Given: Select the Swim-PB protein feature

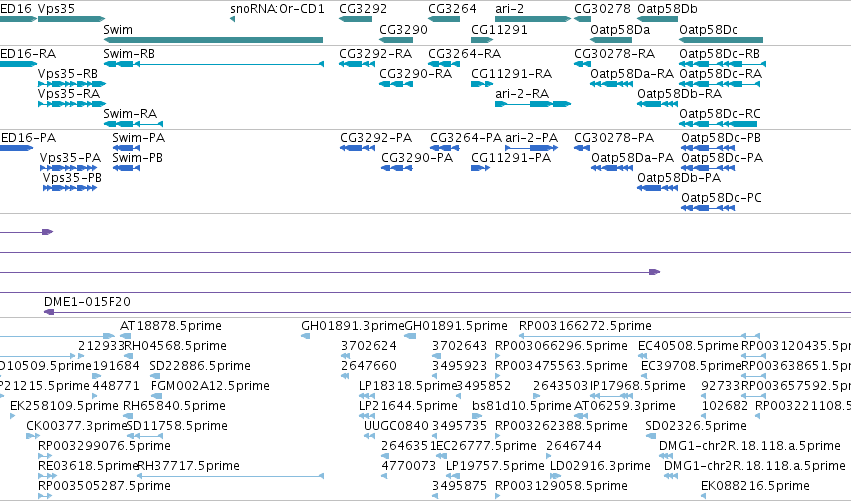Looking at the screenshot, I should pyautogui.click(x=126, y=168).
